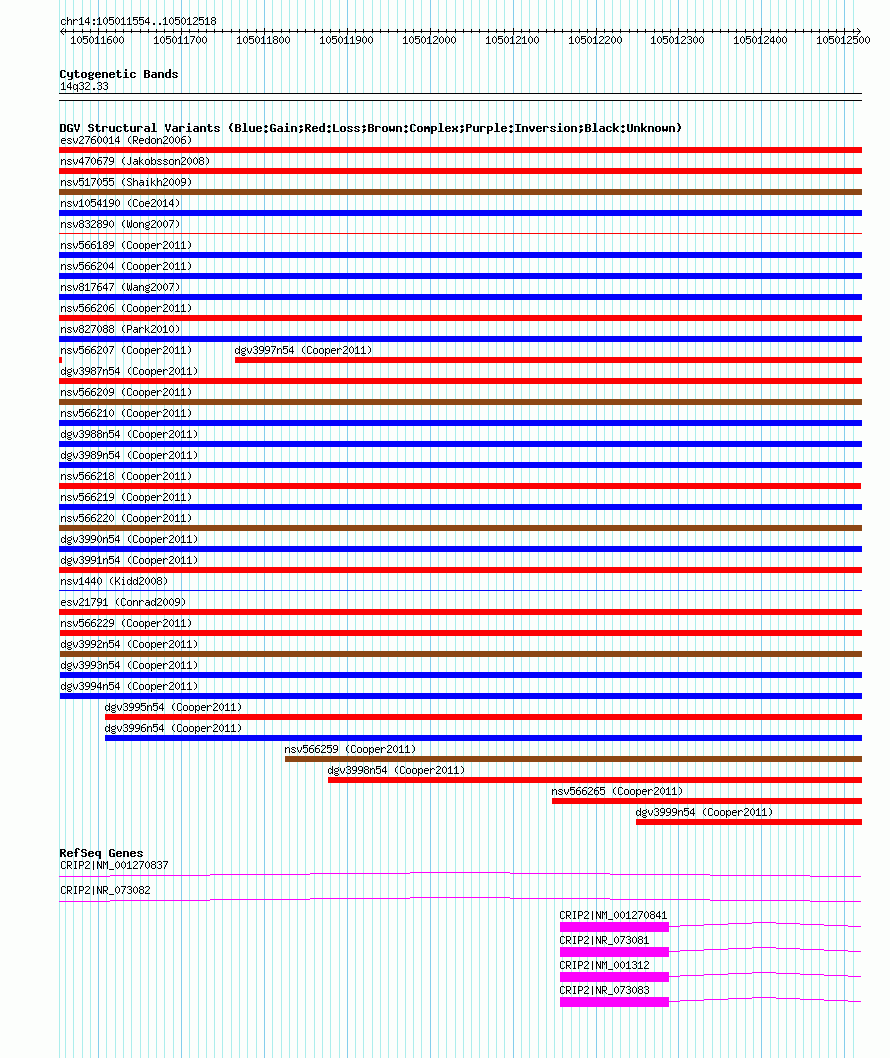Click the nsv566207 (Cooper2011) label
890x1058 pixels.
point(126,350)
